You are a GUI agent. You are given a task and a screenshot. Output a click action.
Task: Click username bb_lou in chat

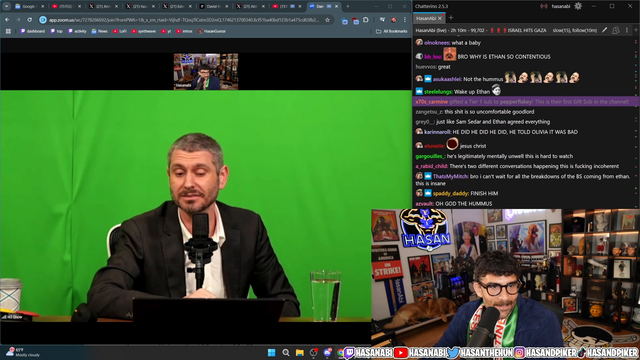coord(433,57)
